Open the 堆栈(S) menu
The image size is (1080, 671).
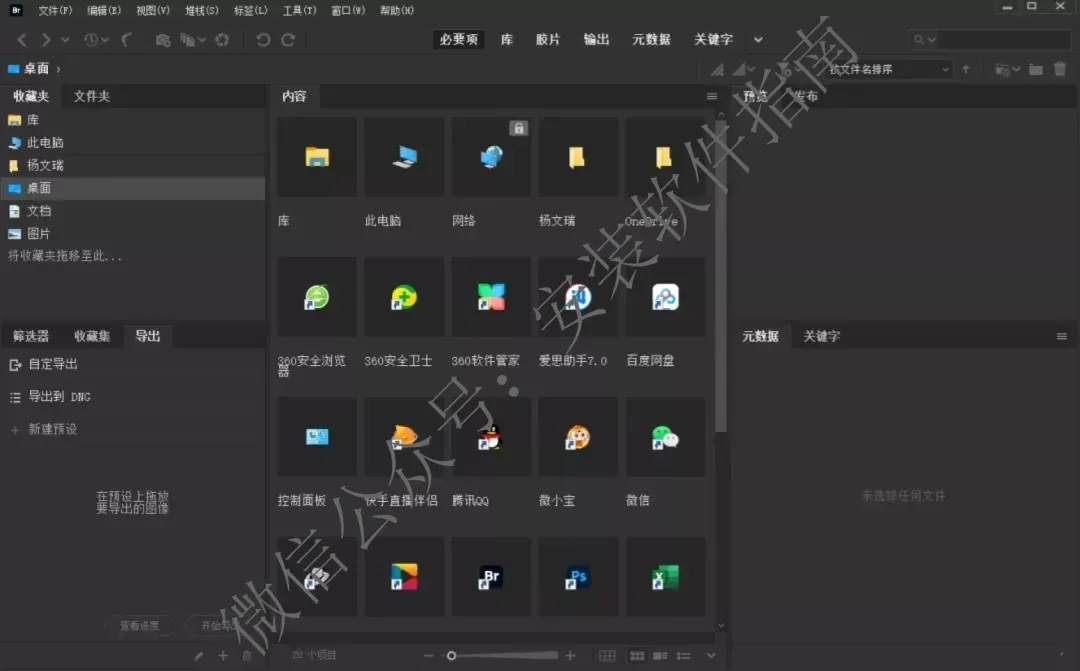tap(202, 10)
